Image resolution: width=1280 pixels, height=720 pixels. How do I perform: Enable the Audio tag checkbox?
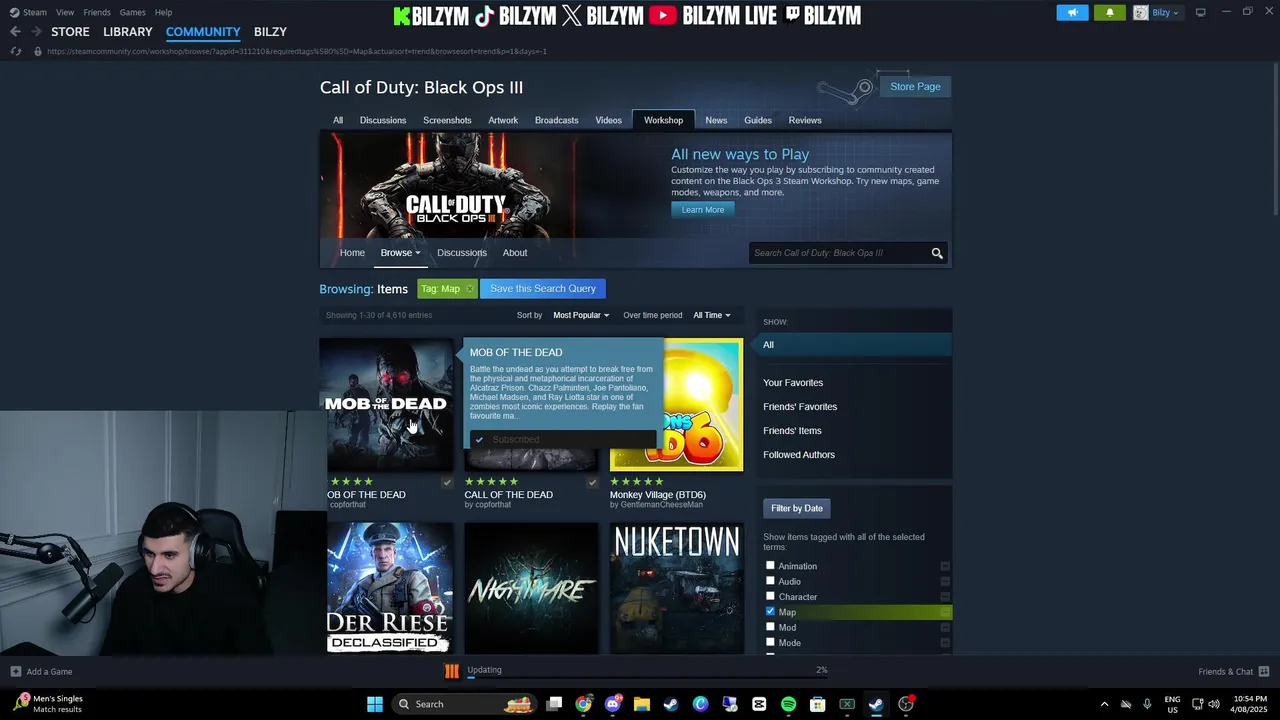point(770,581)
